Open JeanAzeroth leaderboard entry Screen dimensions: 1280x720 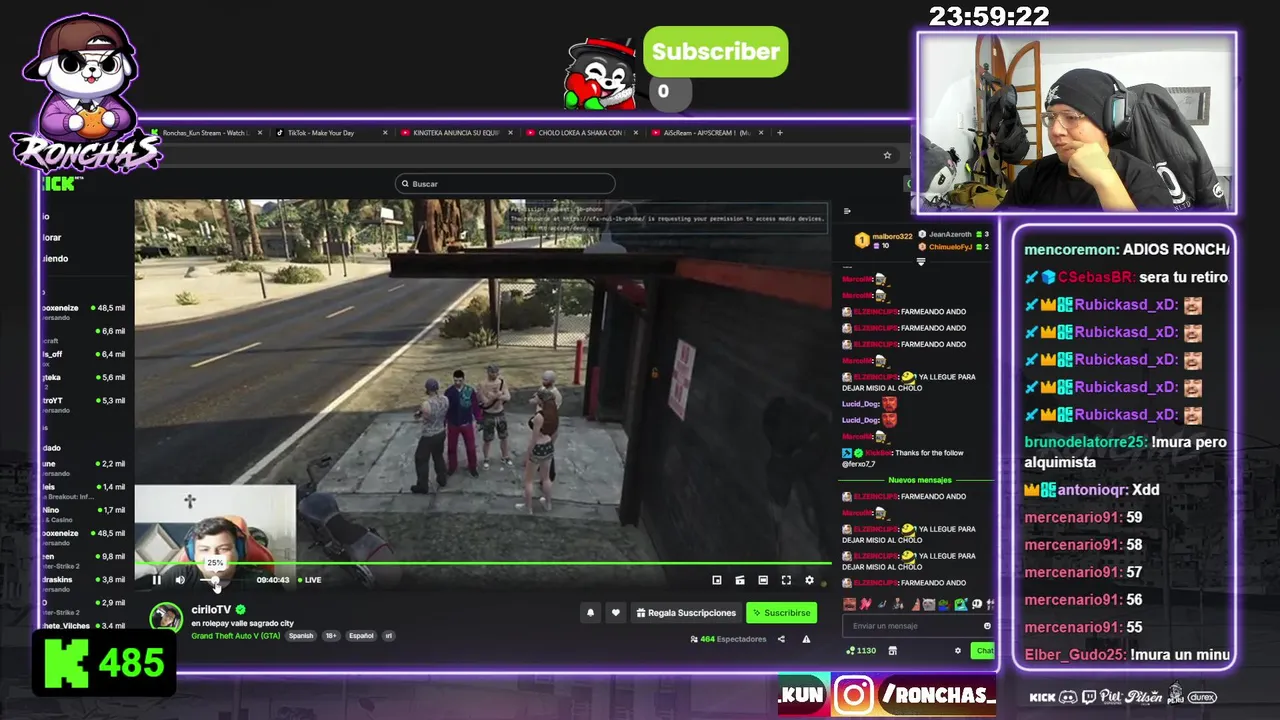click(953, 234)
